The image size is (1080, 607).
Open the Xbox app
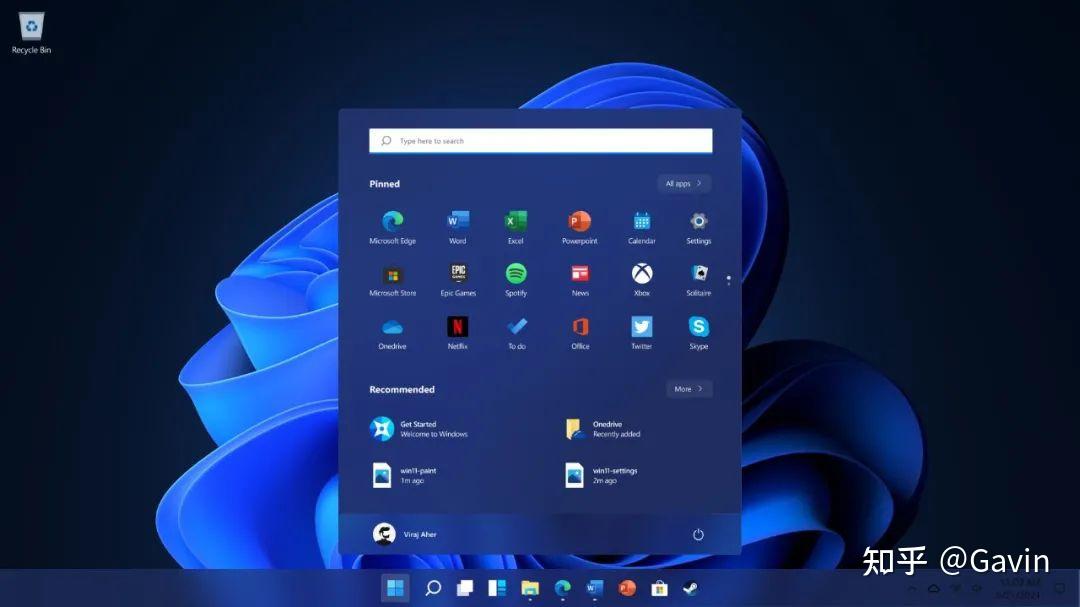(x=640, y=272)
